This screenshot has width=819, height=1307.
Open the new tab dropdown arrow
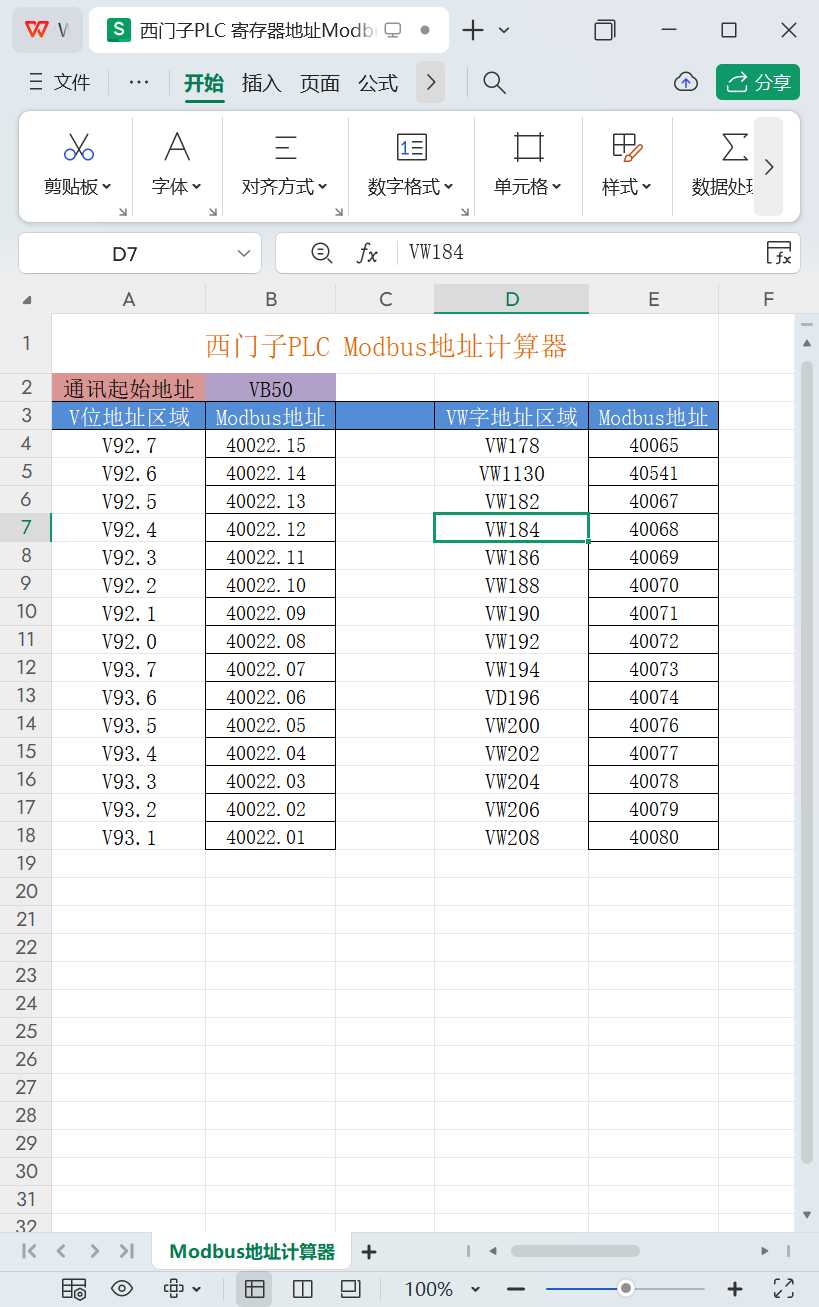tap(504, 30)
